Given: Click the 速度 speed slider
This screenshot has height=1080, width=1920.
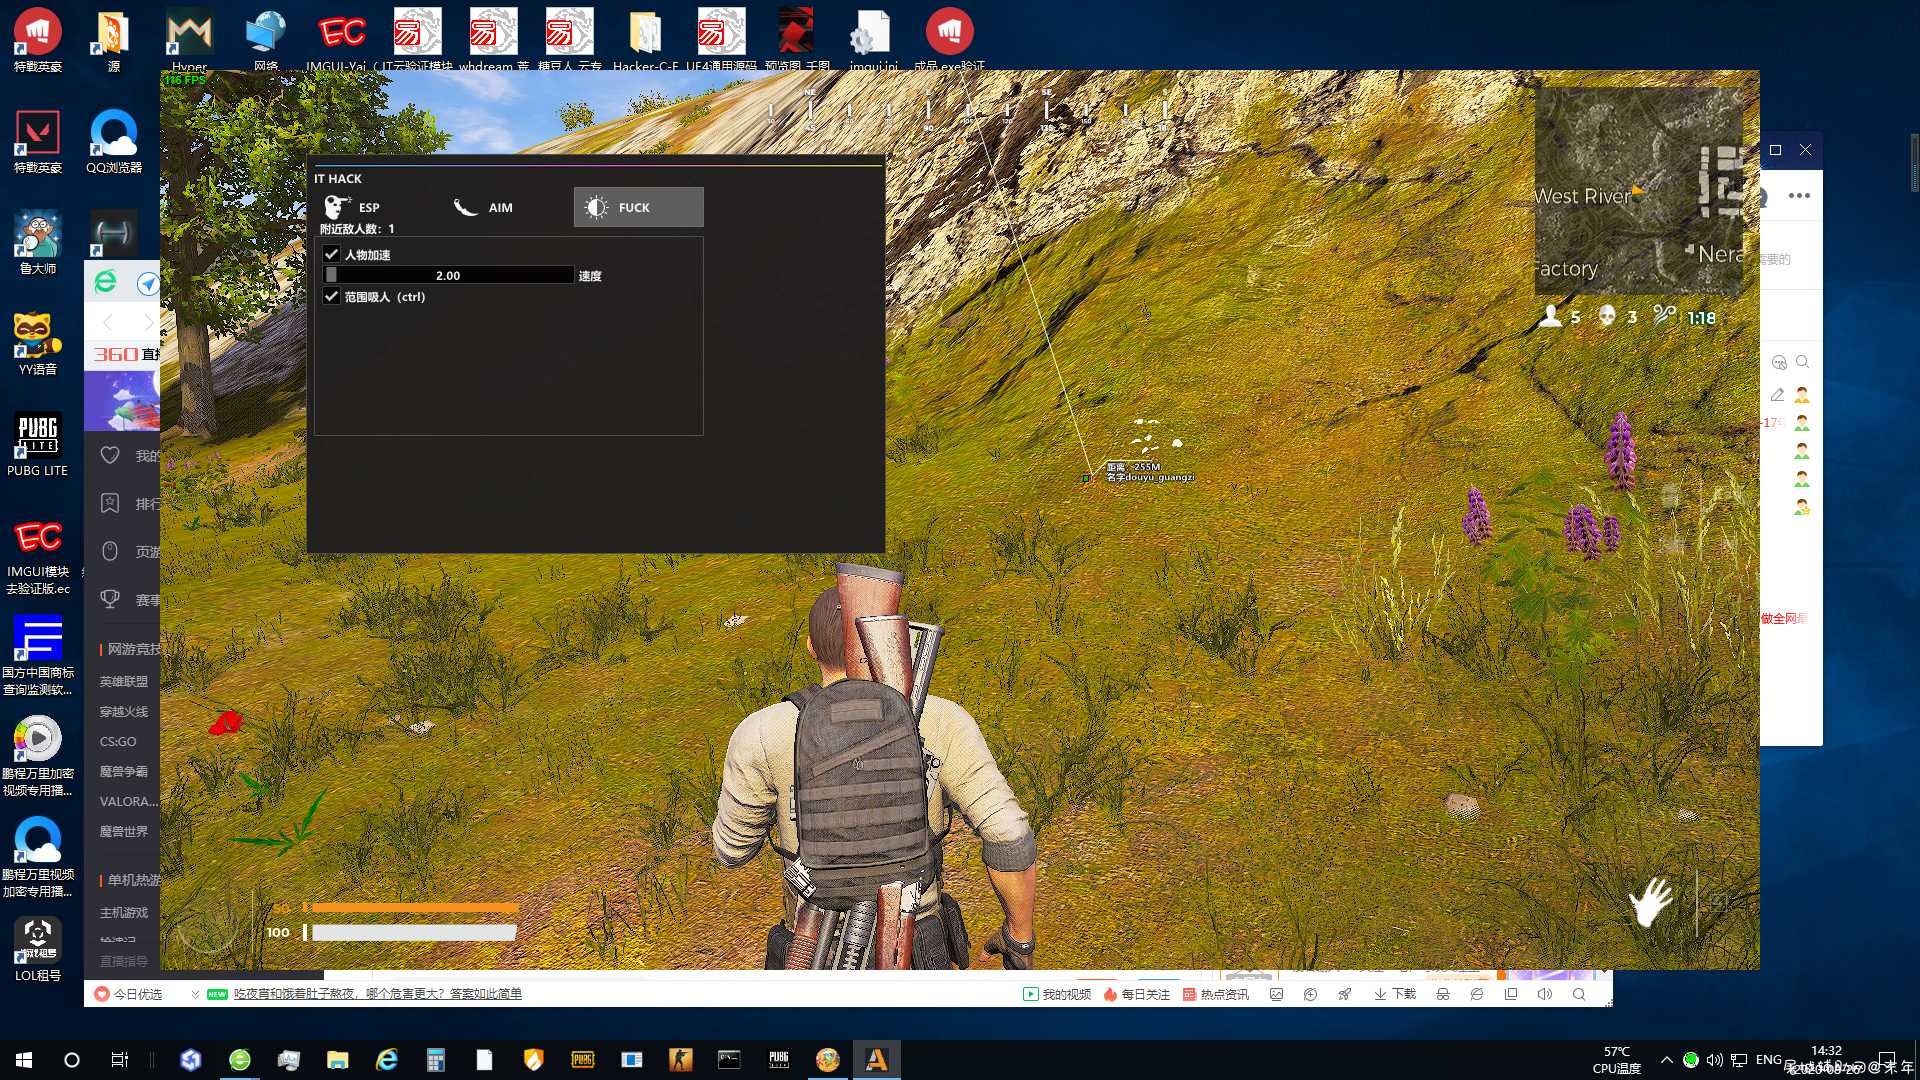Looking at the screenshot, I should (x=448, y=275).
